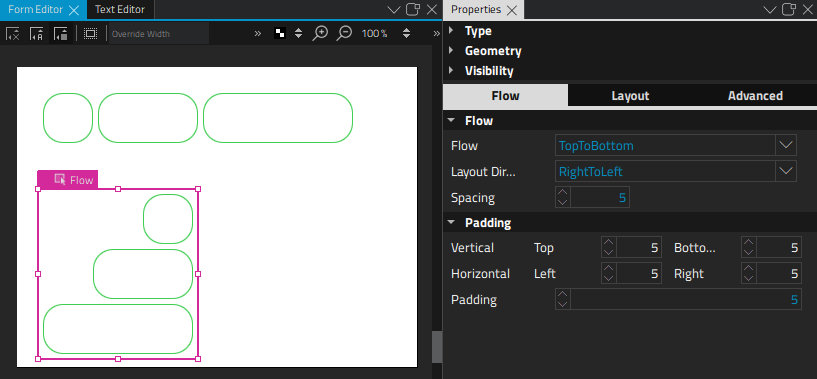Click the checkerboard background color swatch
Screen dimensions: 817x379
coord(280,33)
